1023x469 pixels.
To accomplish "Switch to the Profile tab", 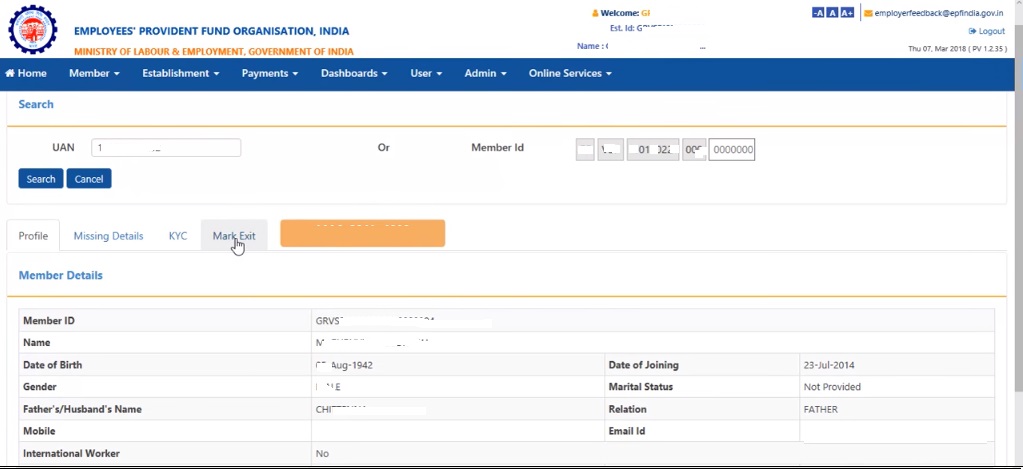I will 33,236.
